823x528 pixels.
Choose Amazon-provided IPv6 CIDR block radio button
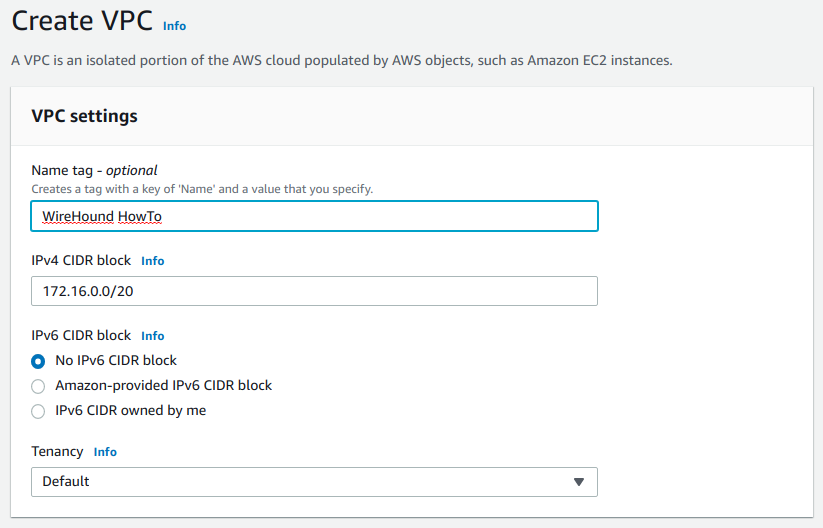[x=38, y=386]
